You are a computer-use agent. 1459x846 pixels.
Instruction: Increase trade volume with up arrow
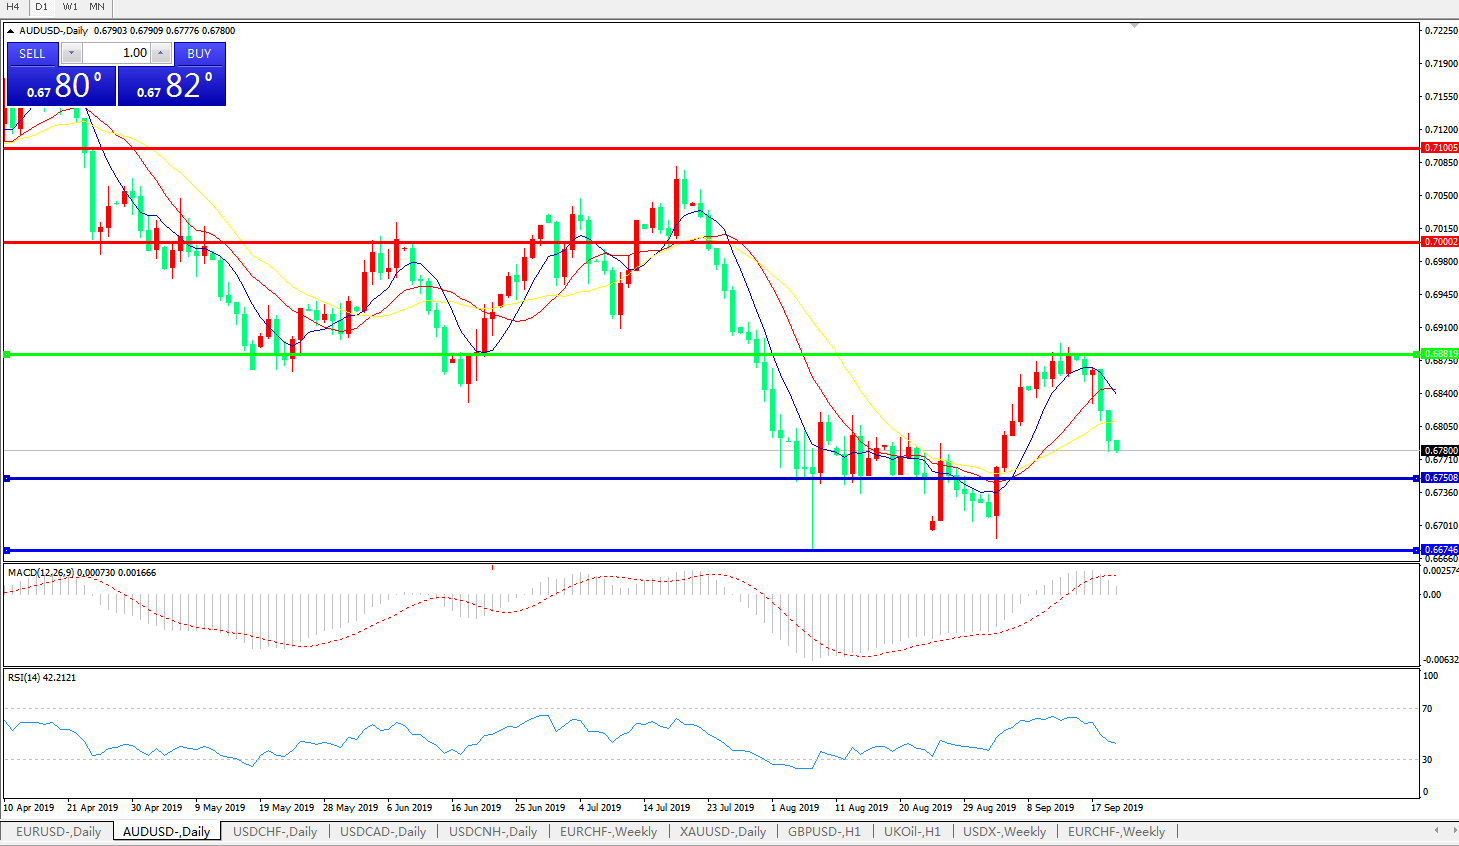tap(161, 53)
